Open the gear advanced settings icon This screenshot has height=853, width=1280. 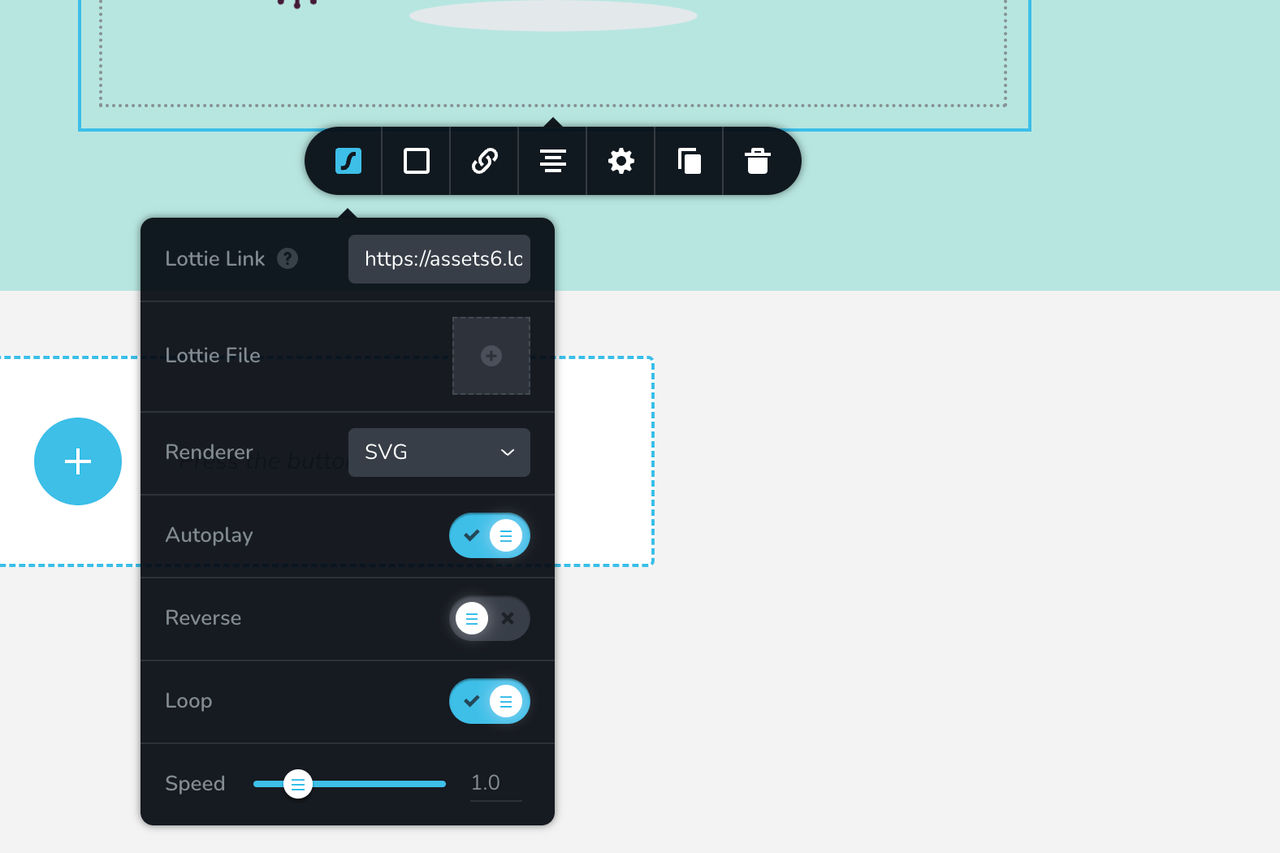click(x=621, y=161)
